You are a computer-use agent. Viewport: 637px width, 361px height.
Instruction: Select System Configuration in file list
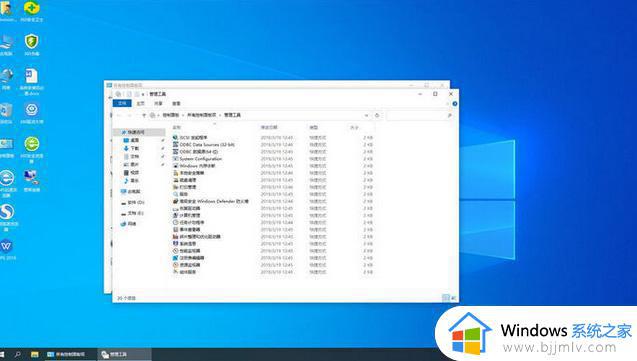197,159
